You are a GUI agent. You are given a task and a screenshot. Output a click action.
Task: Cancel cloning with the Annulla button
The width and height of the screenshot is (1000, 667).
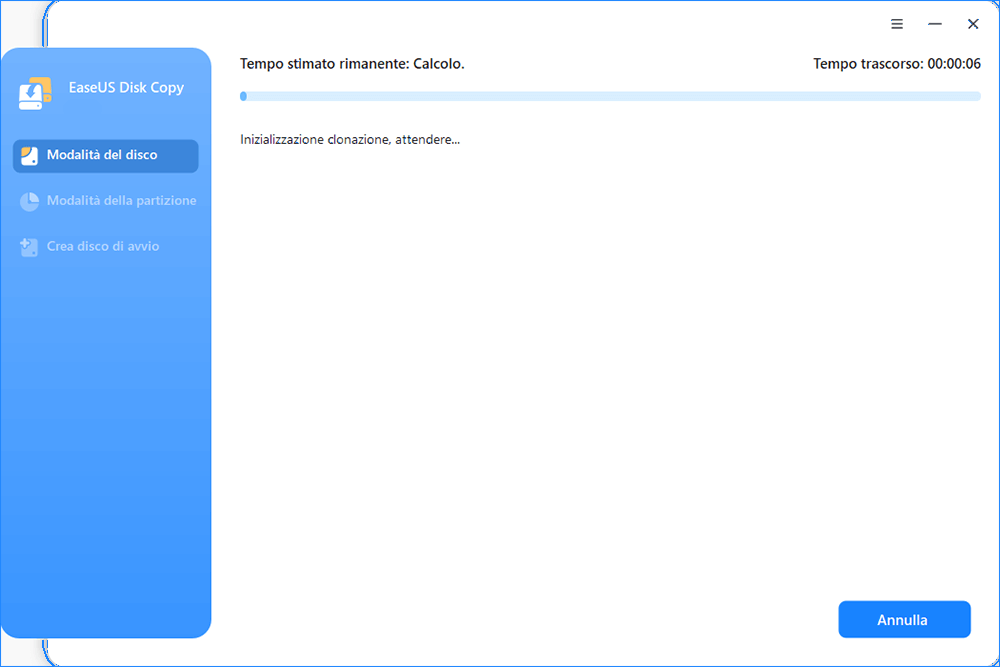point(904,619)
